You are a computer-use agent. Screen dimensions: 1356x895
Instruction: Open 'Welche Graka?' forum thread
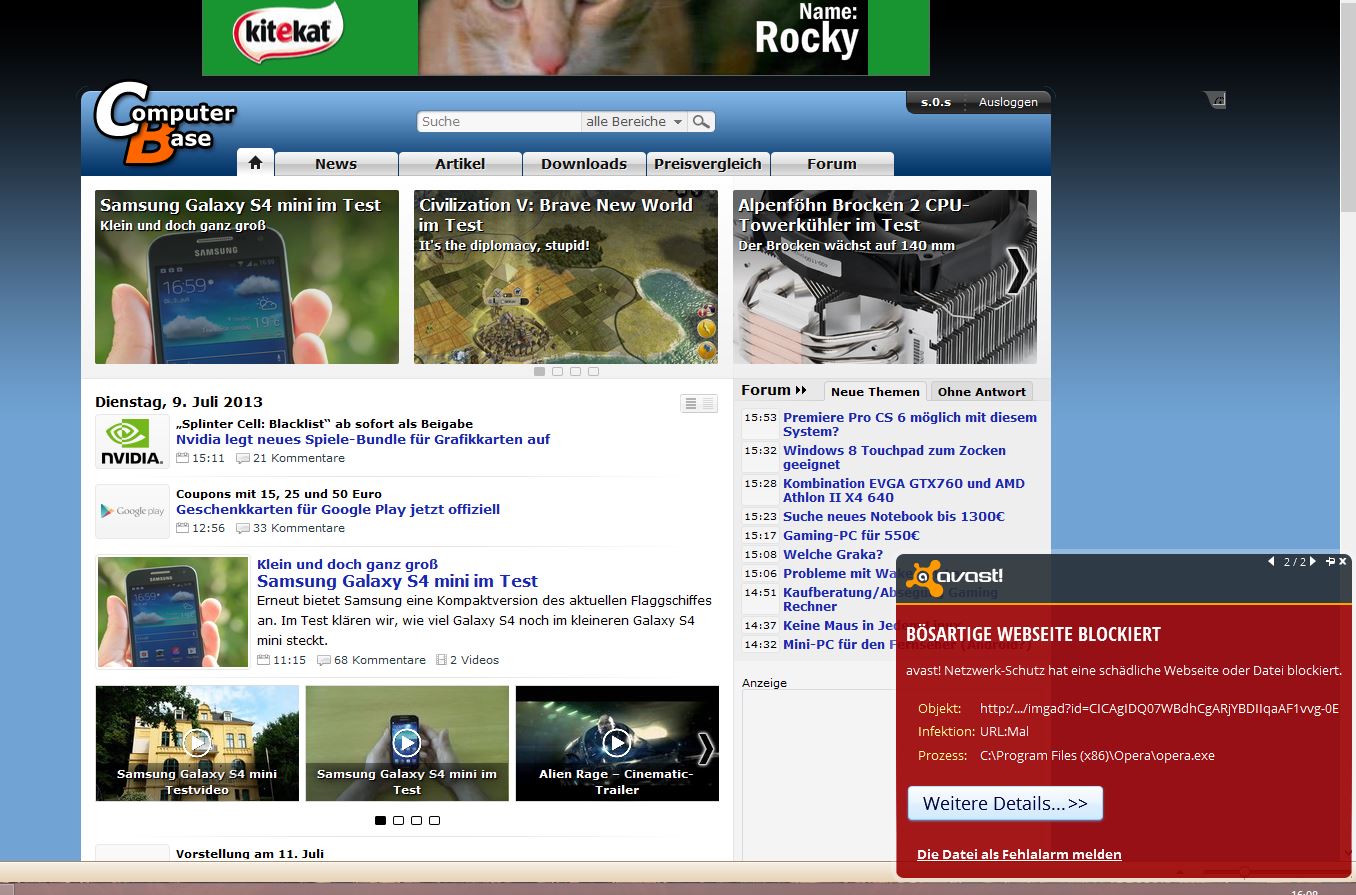click(833, 554)
